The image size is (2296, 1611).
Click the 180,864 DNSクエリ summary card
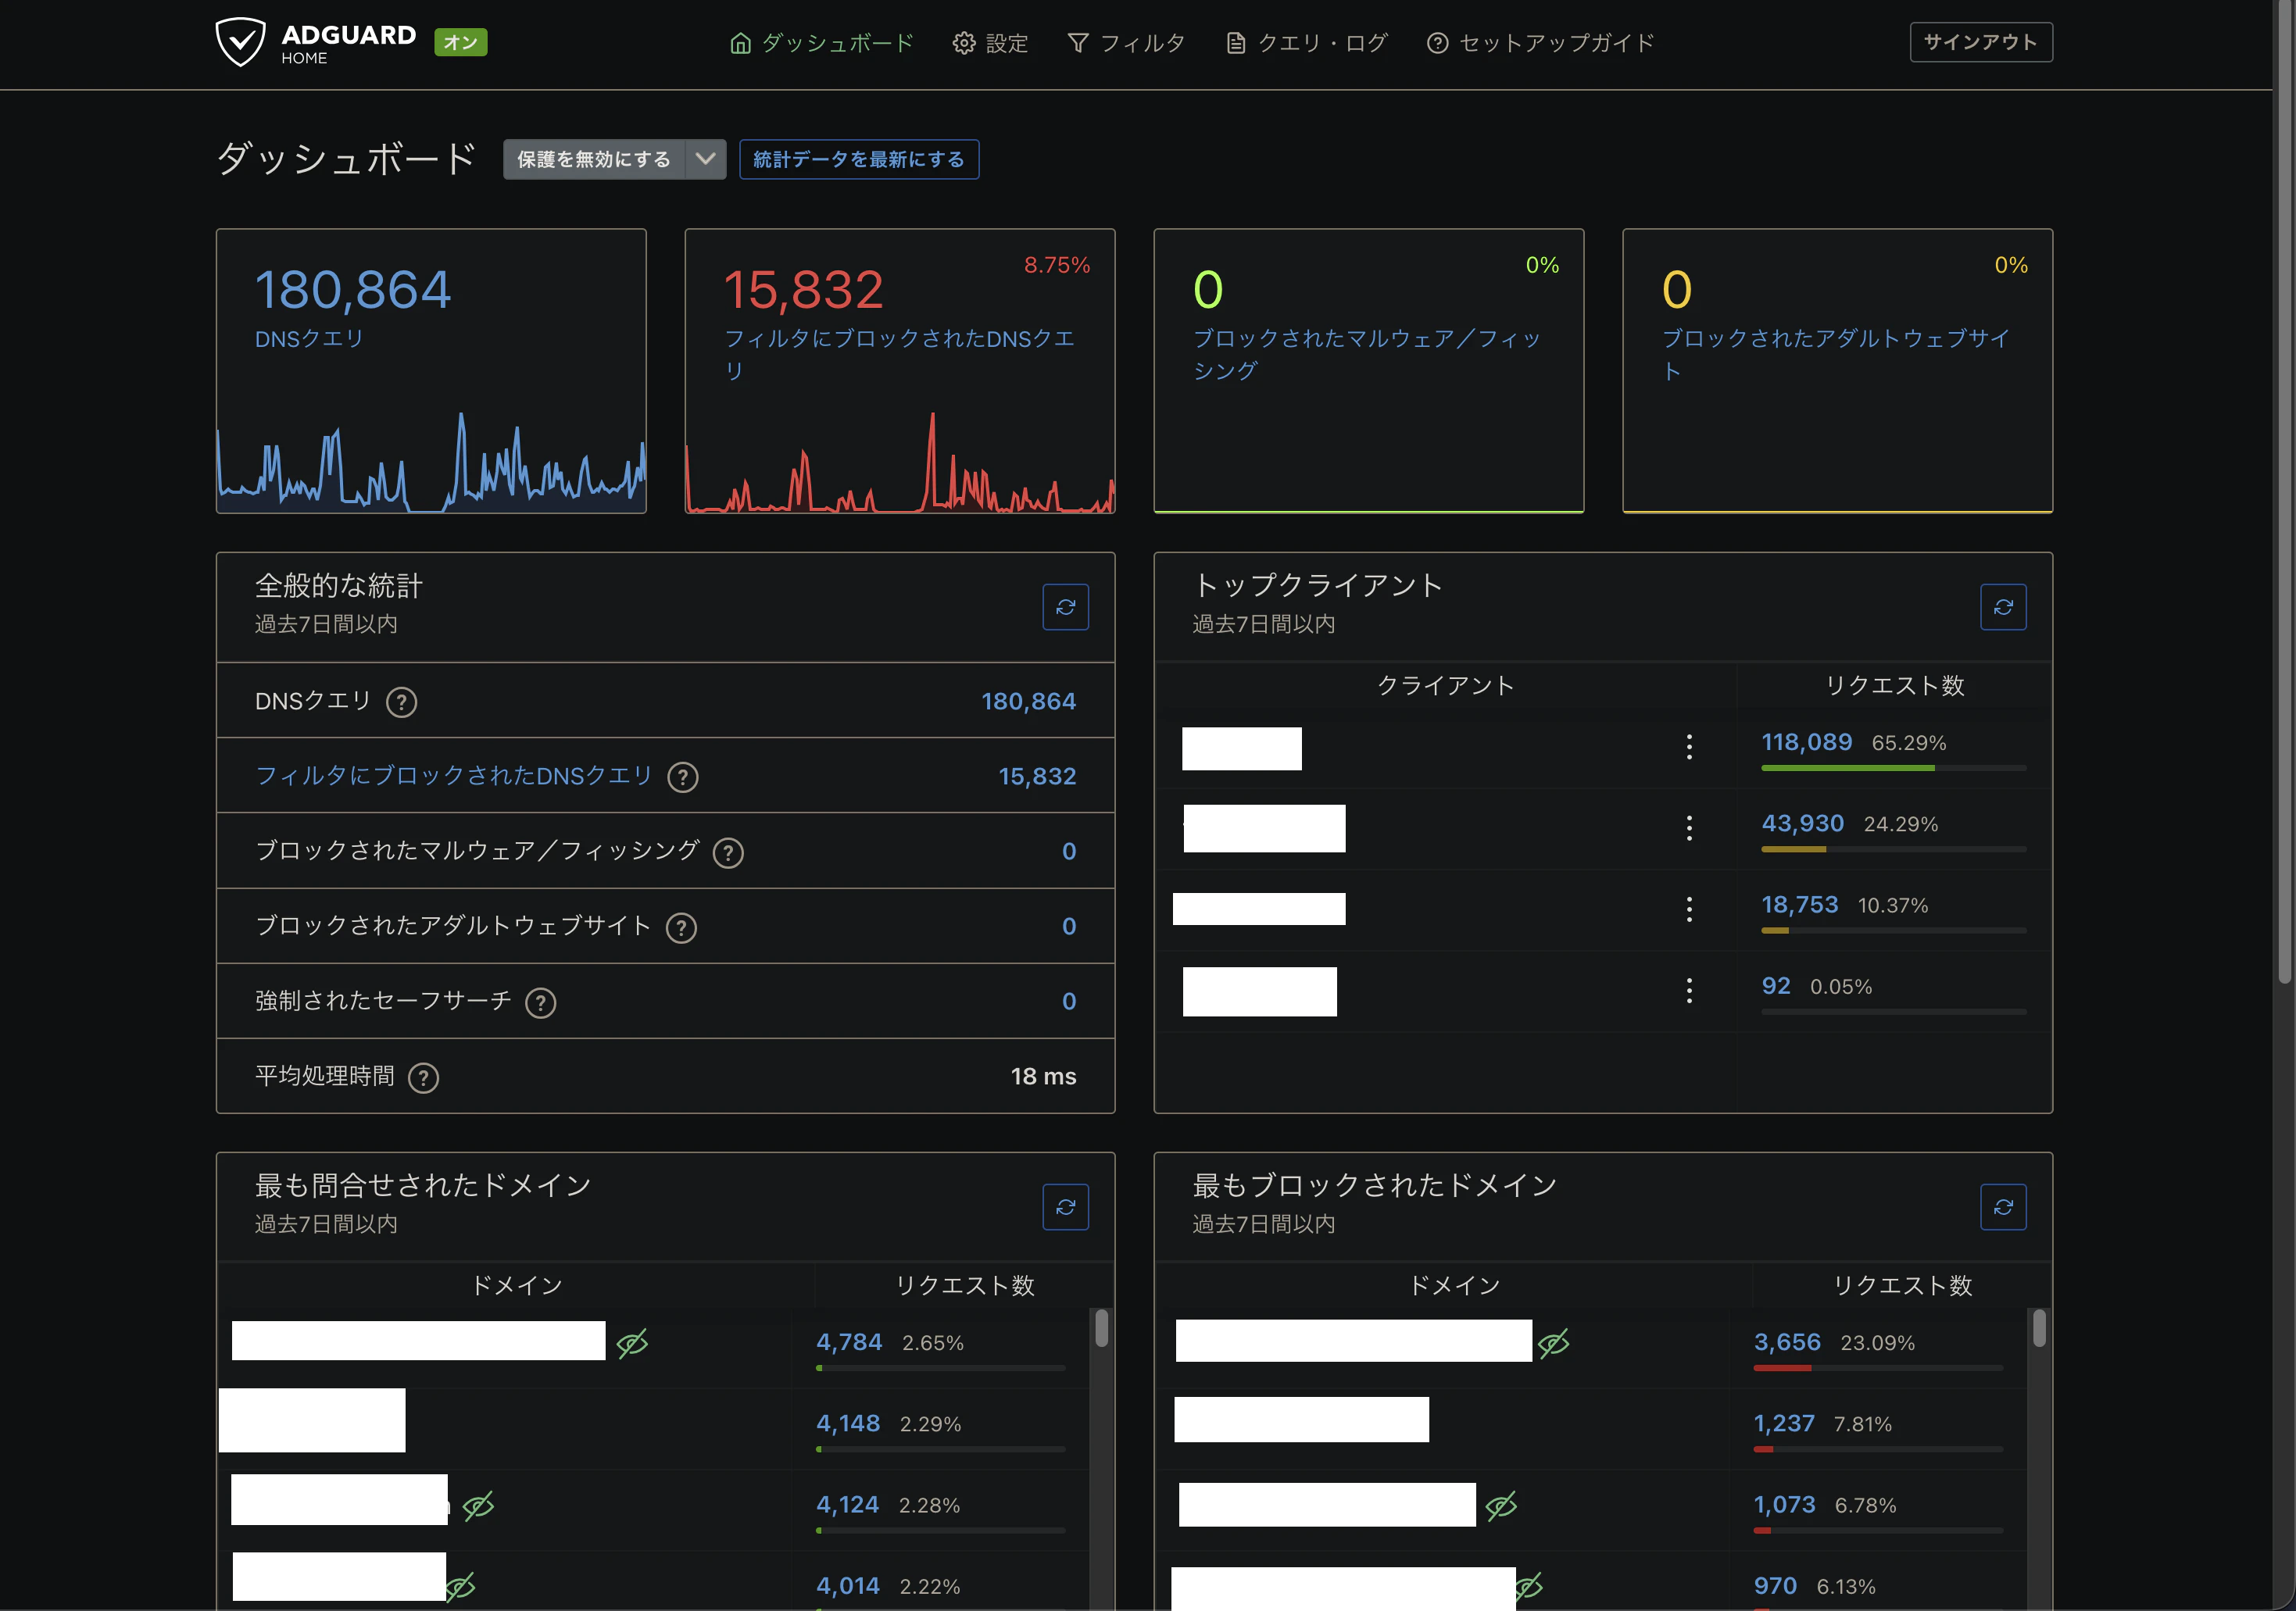pyautogui.click(x=431, y=371)
